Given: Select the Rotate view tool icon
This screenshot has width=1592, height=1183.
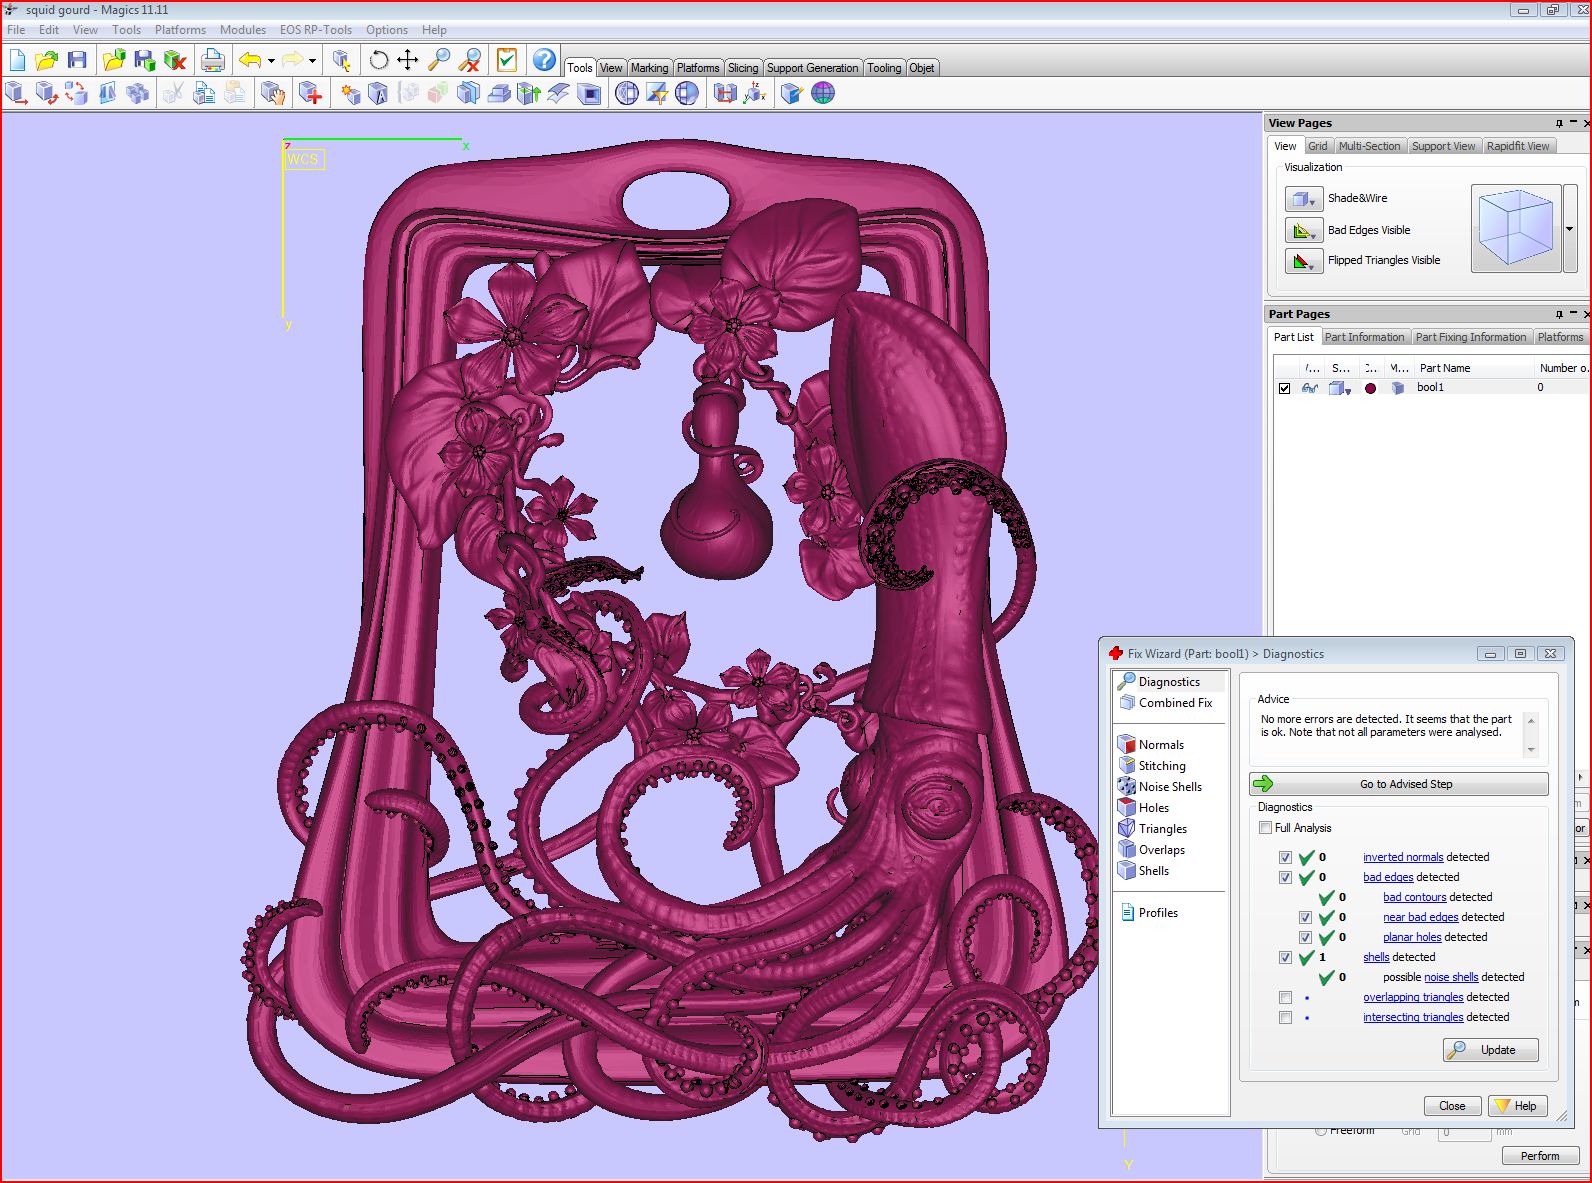Looking at the screenshot, I should [378, 60].
